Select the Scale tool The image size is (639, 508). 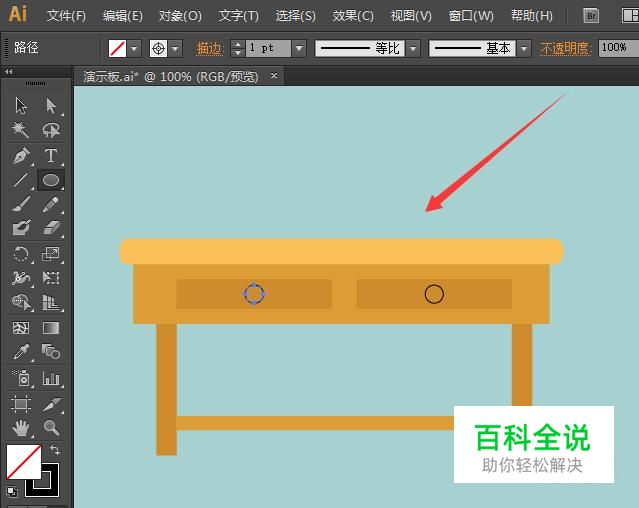click(51, 254)
